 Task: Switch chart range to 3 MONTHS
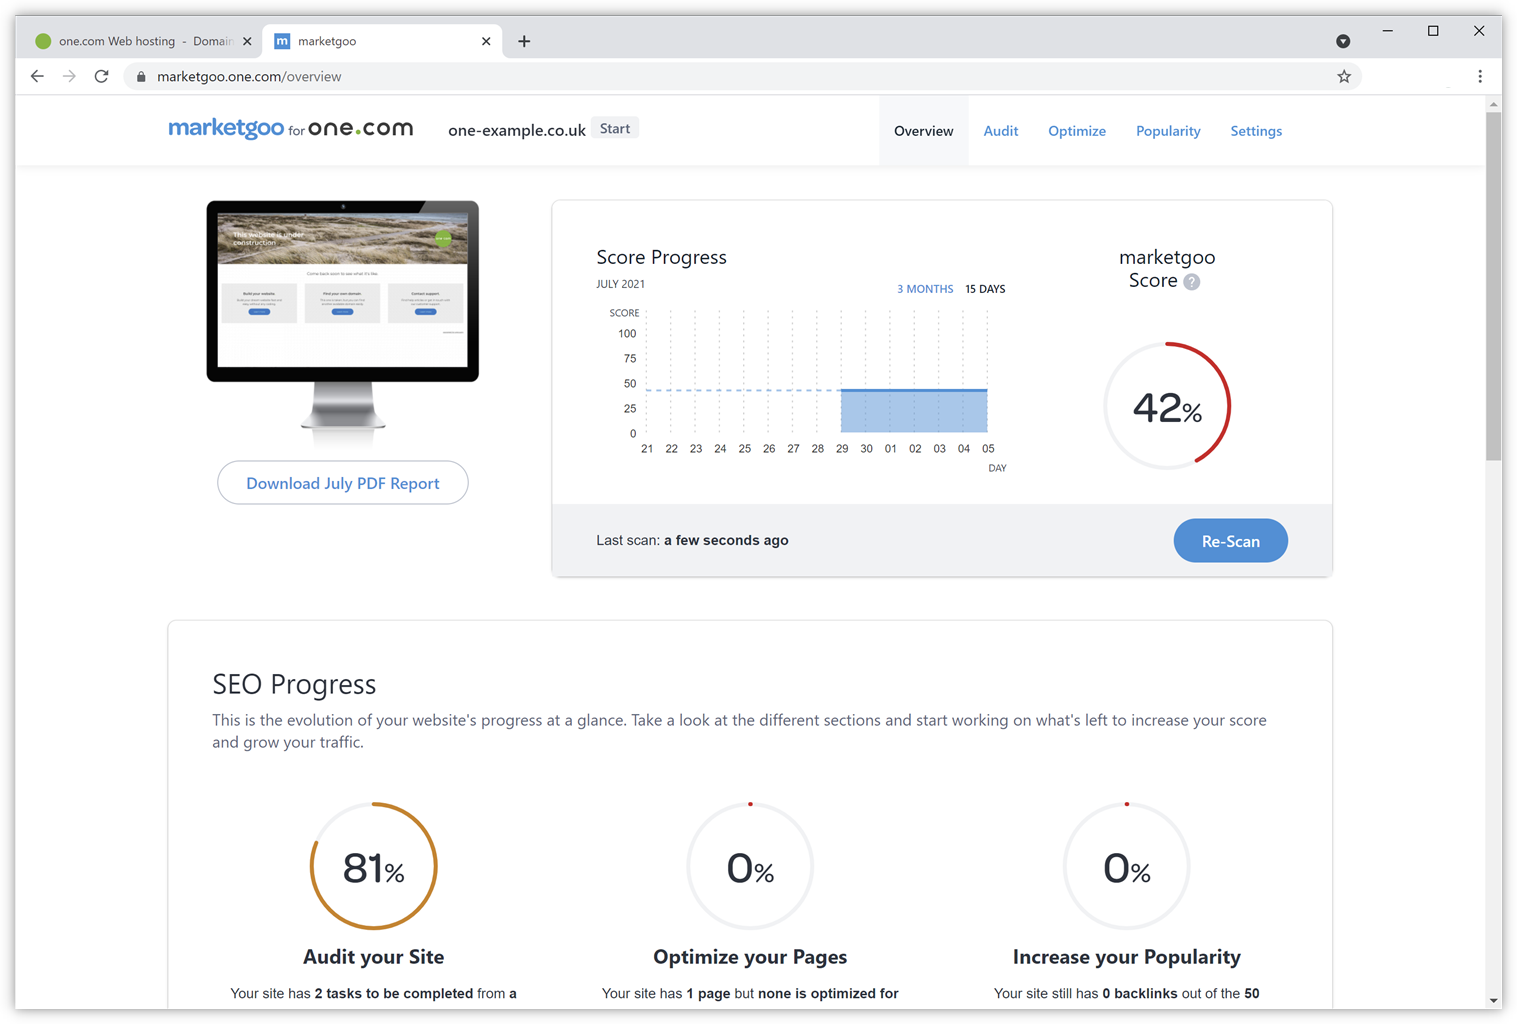924,289
